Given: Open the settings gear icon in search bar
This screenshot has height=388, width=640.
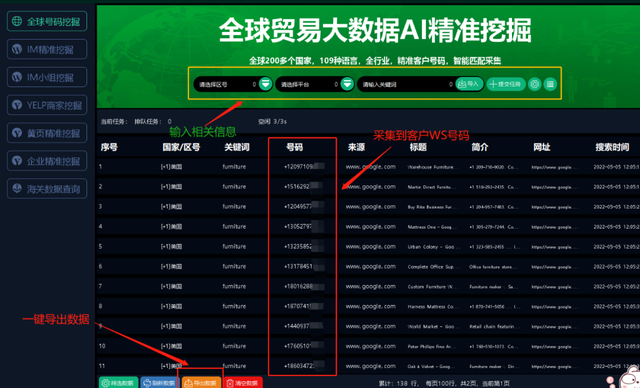Looking at the screenshot, I should click(x=534, y=84).
